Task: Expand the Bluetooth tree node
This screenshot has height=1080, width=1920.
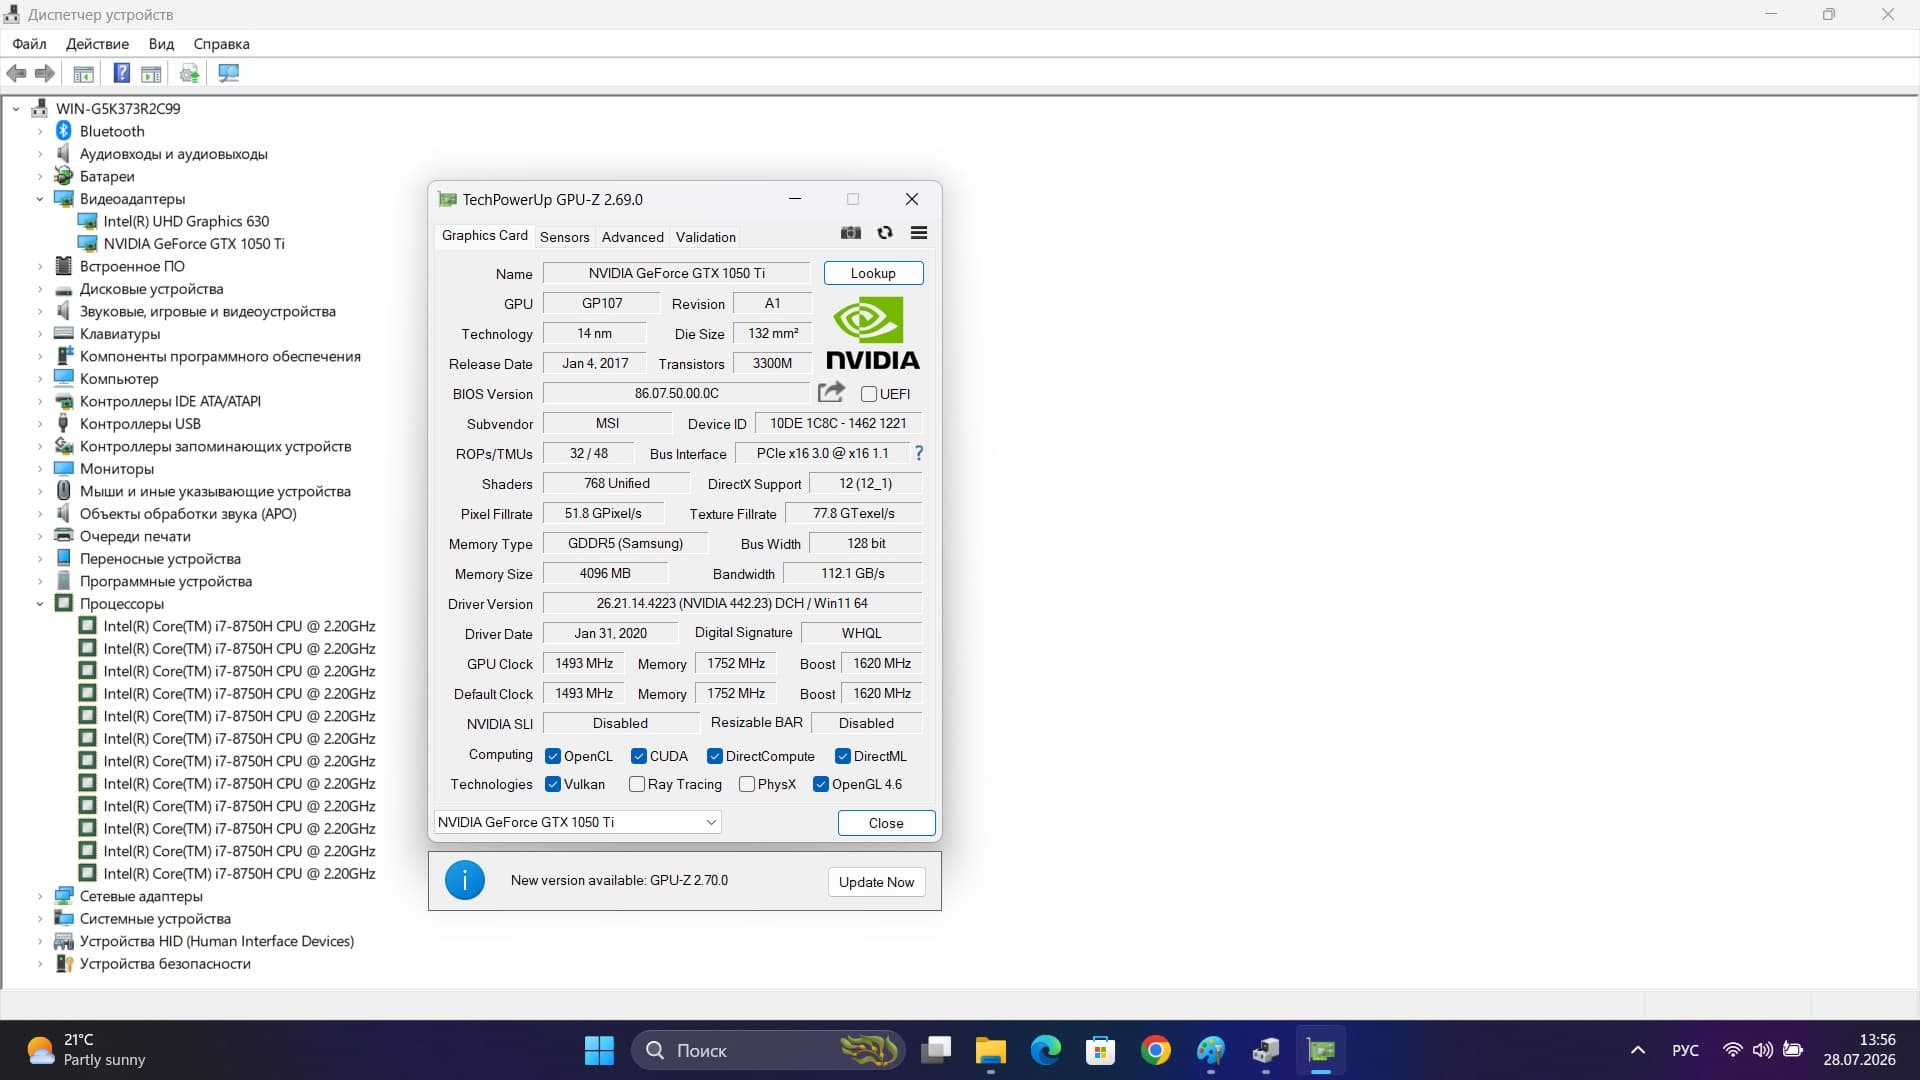Action: point(40,131)
